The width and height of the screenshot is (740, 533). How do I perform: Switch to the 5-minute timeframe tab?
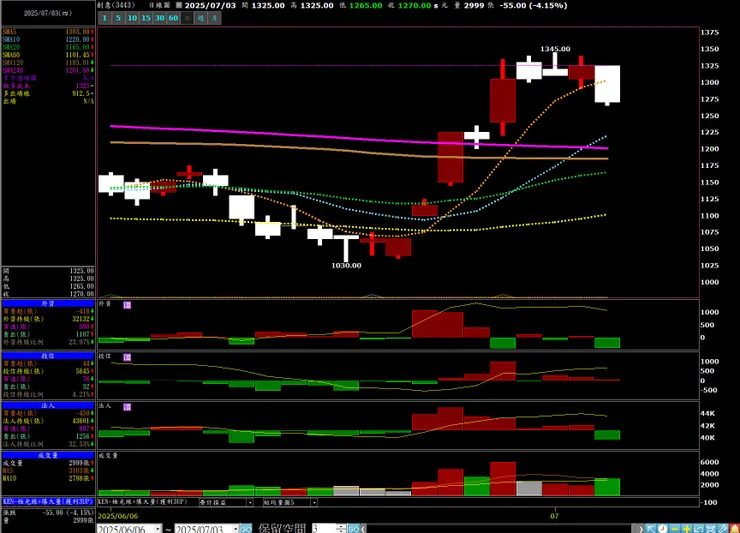(x=118, y=18)
